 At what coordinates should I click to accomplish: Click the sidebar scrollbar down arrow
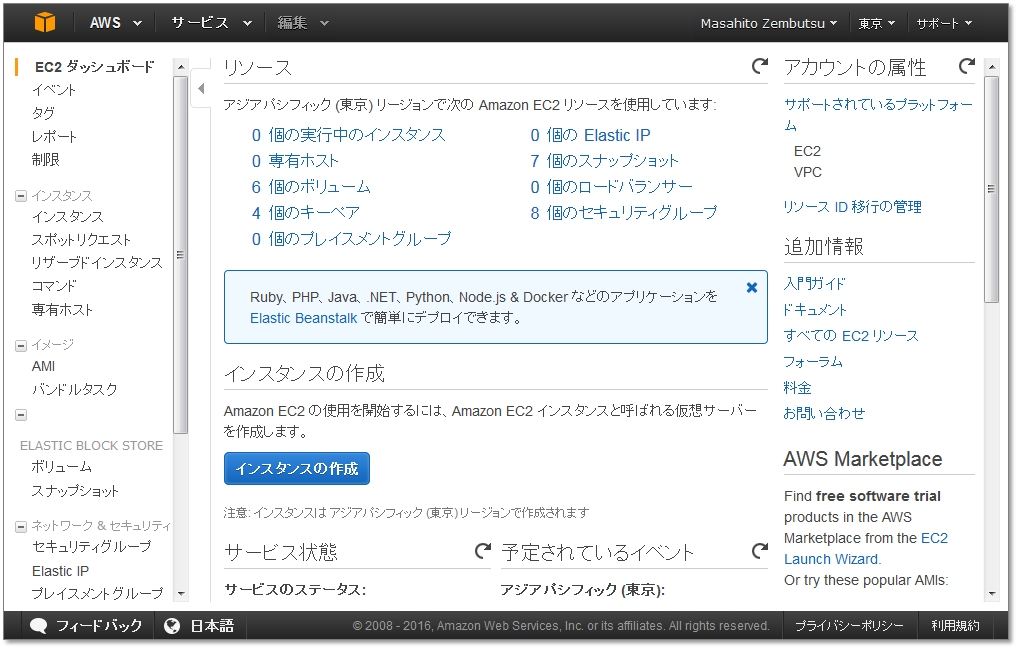(181, 593)
